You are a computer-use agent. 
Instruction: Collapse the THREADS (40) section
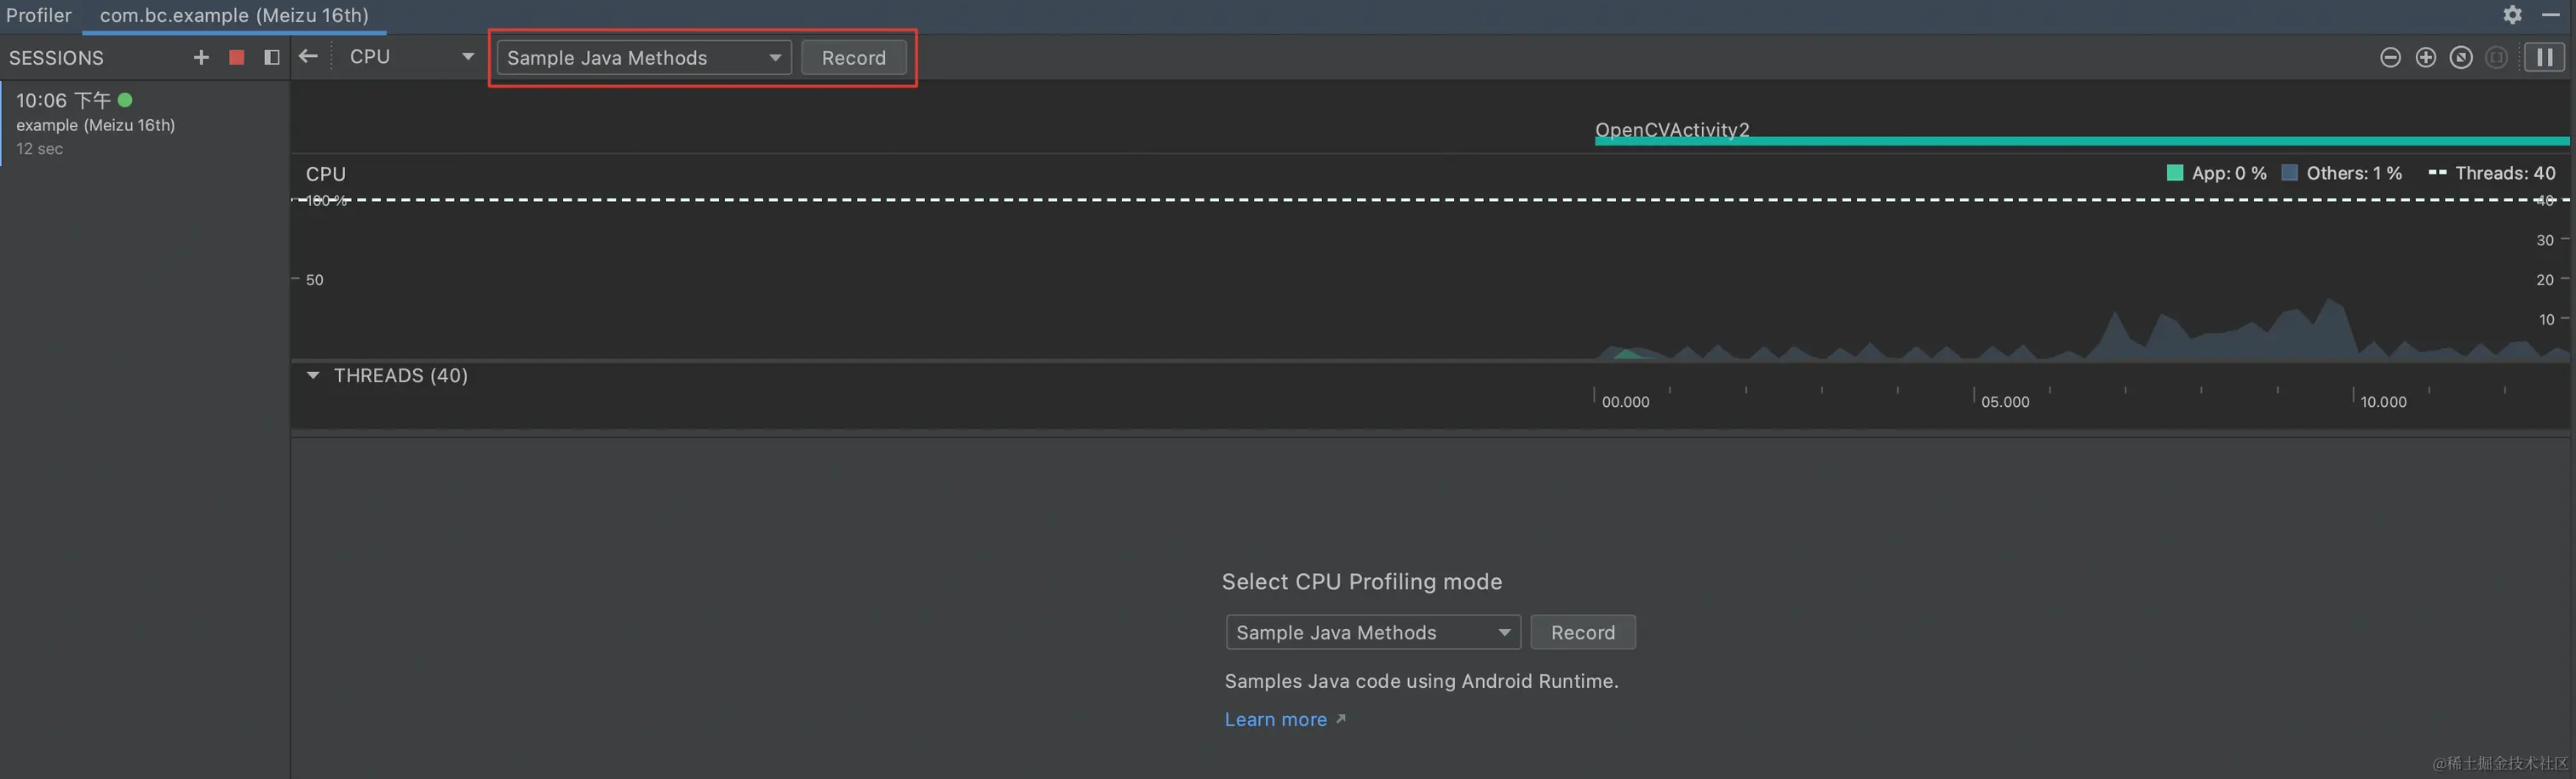tap(313, 375)
